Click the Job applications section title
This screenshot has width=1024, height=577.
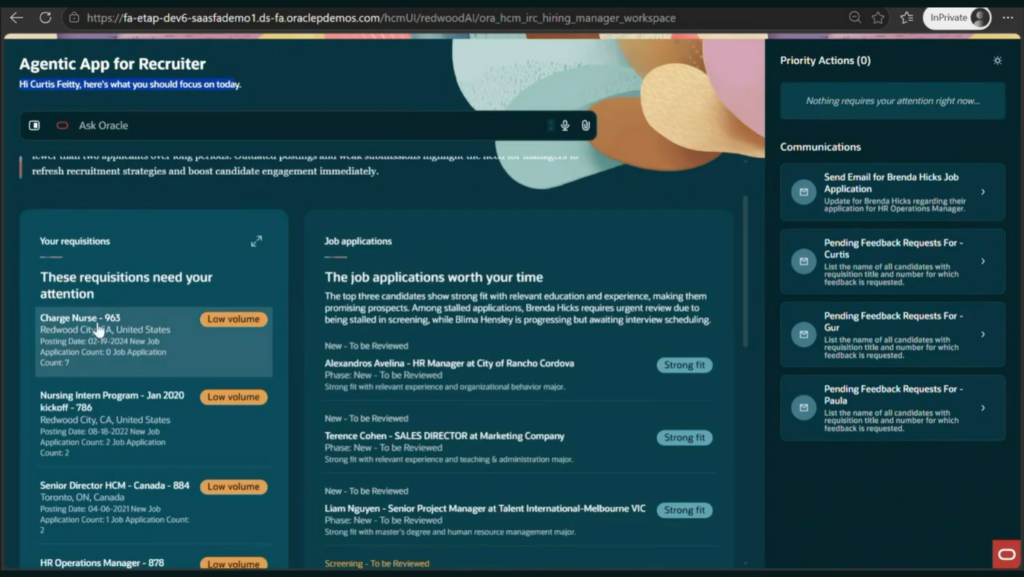[x=358, y=241]
